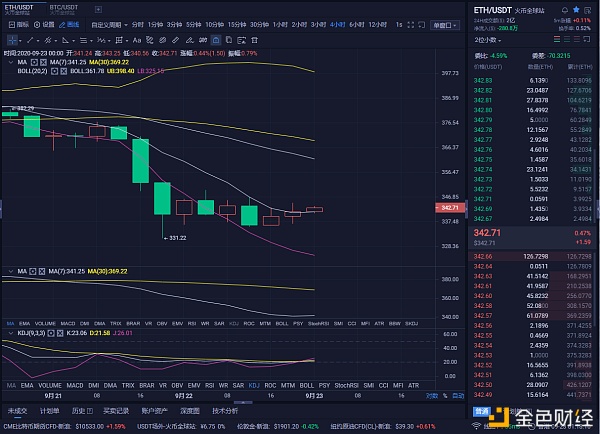Open the 2位小数 decimals dropdown
Viewport: 600px width, 434px height.
tap(488, 40)
